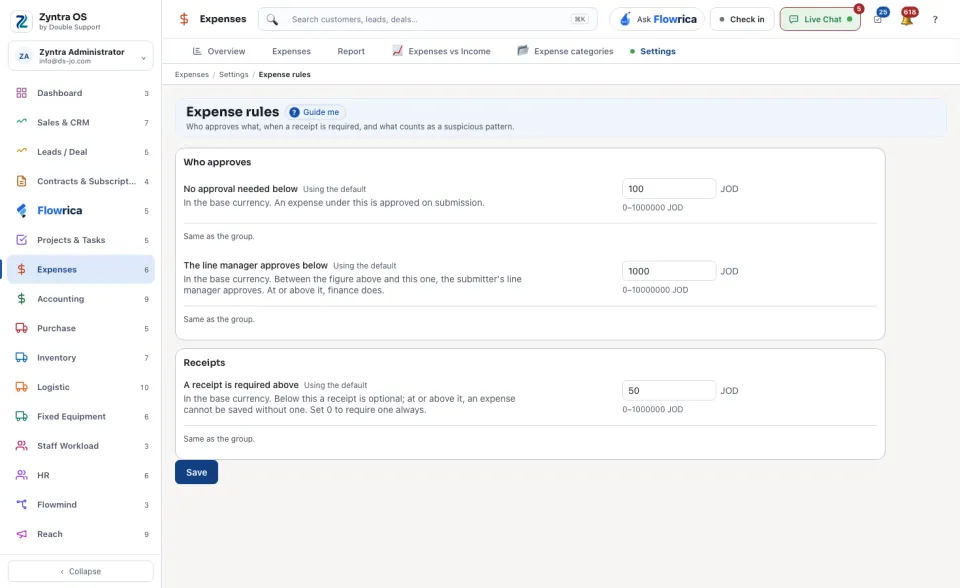The width and height of the screenshot is (960, 588).
Task: Focus the search customers, leads, deals field
Action: coord(428,20)
